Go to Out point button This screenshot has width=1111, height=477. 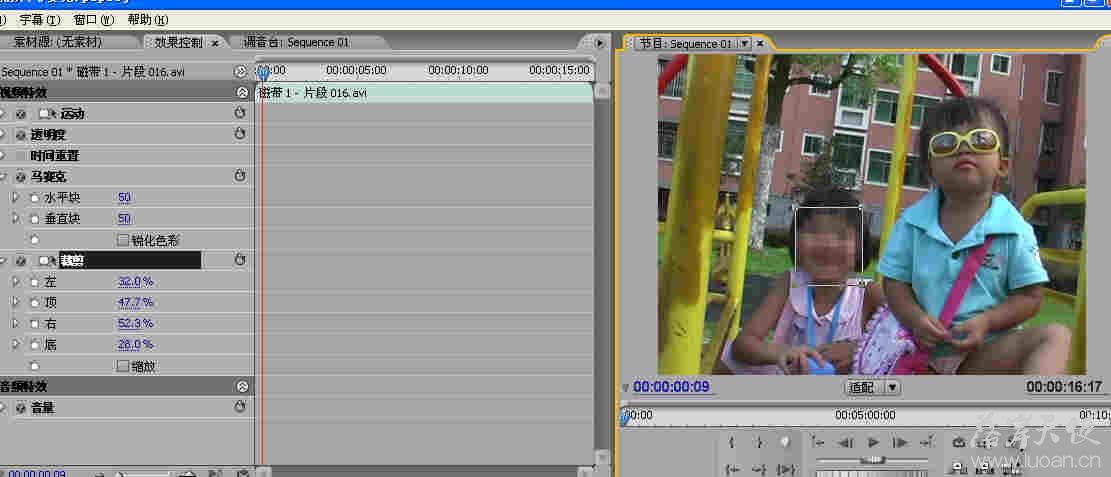click(x=759, y=468)
